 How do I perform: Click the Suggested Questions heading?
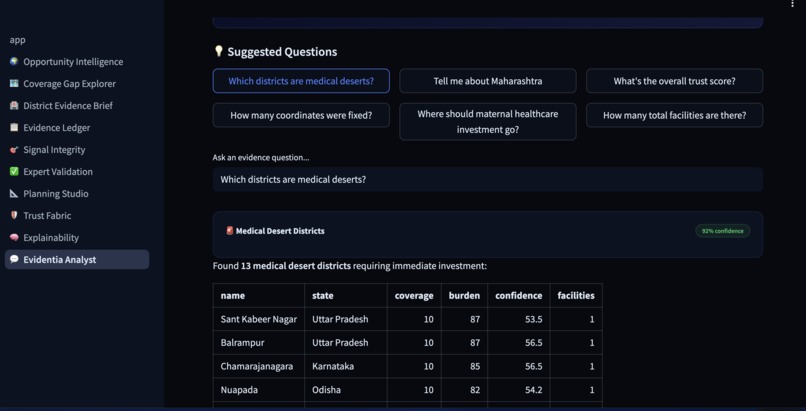point(282,51)
